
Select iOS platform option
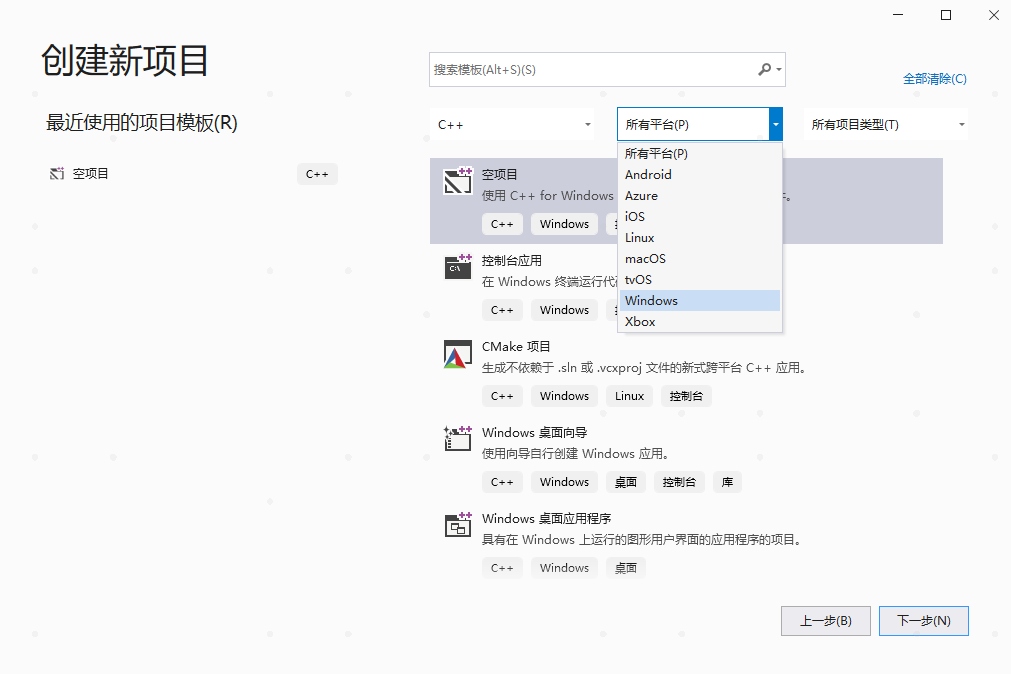[700, 217]
